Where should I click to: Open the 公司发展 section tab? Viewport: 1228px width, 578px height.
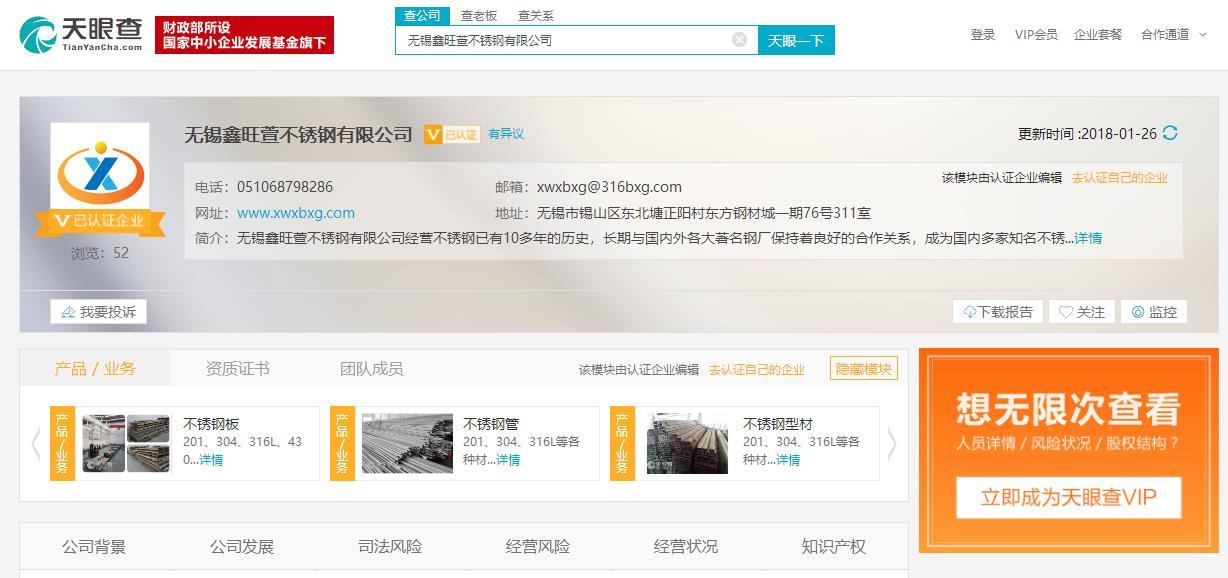click(x=242, y=547)
